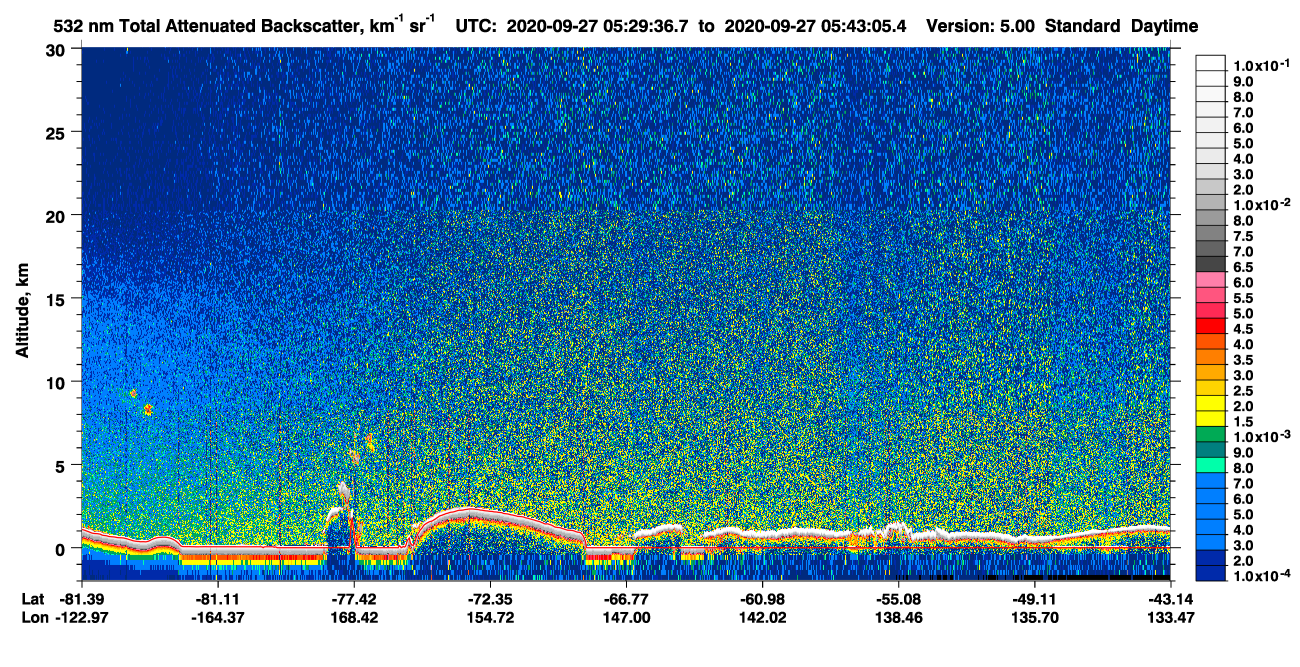The image size is (1300, 667).
Task: Click longitude value 142.02
Action: tap(761, 618)
